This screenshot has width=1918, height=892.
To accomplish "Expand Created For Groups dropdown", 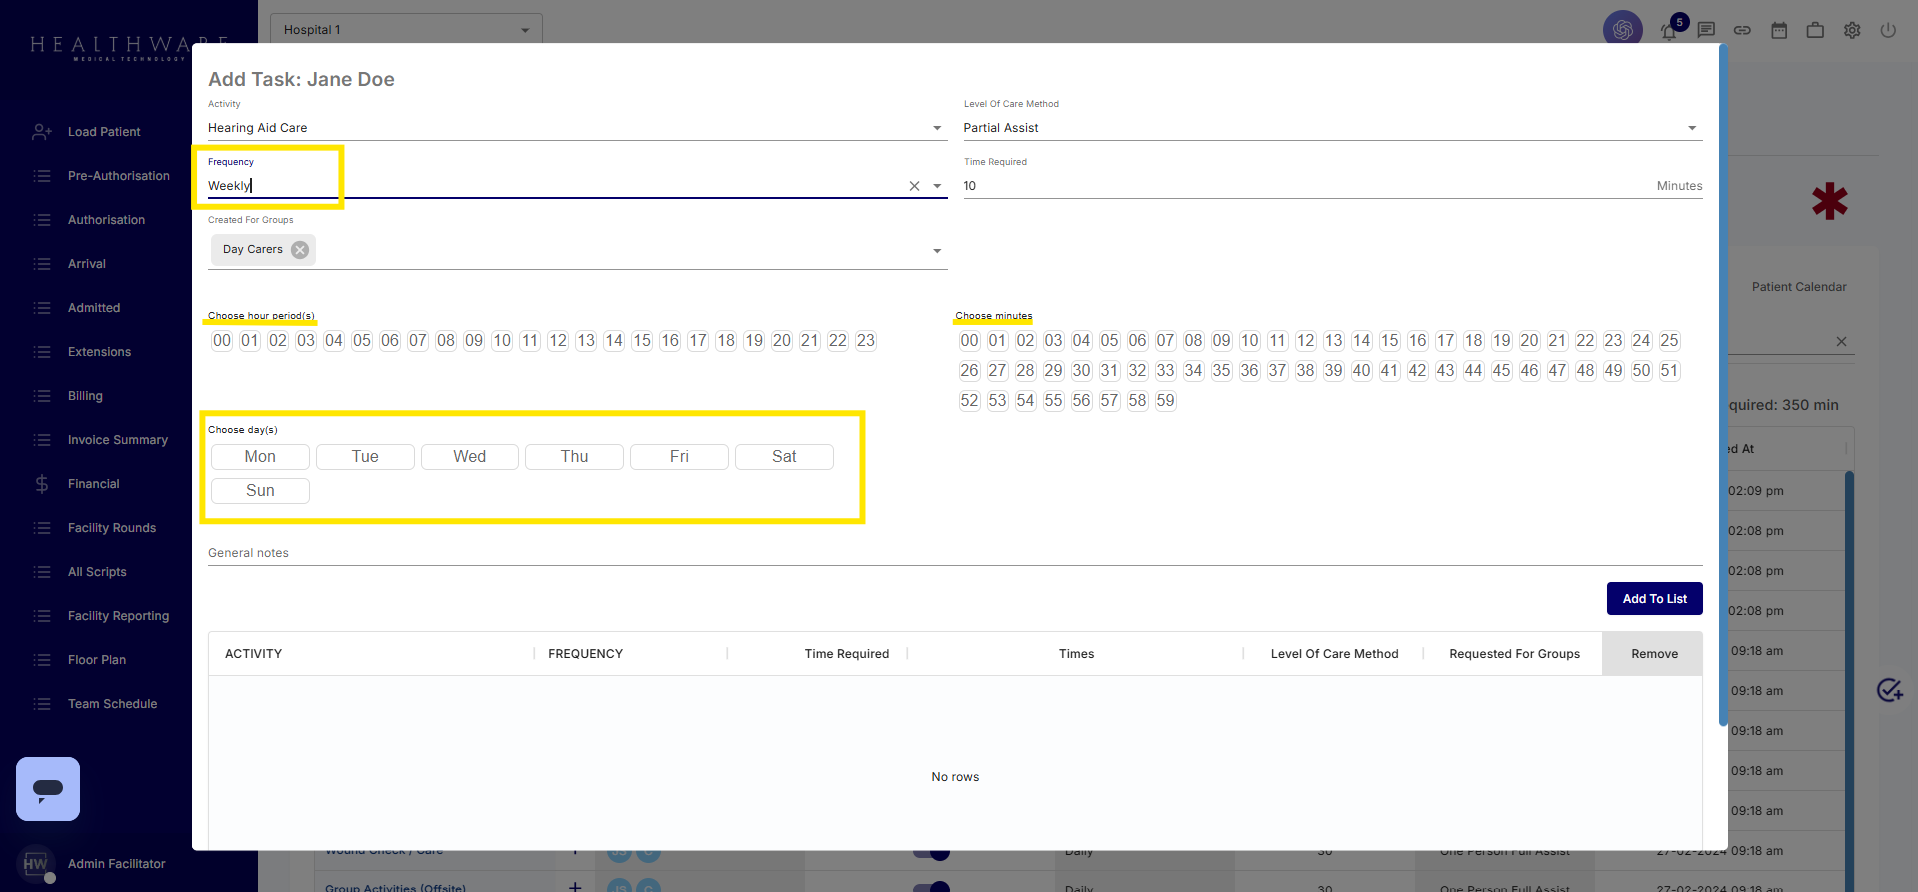I will (937, 251).
